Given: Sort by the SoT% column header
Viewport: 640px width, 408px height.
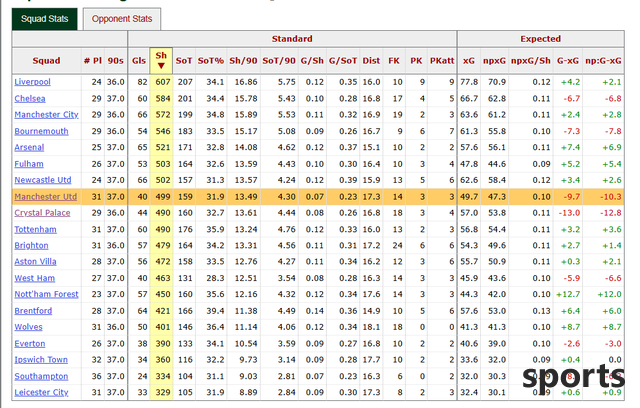Looking at the screenshot, I should pos(211,60).
